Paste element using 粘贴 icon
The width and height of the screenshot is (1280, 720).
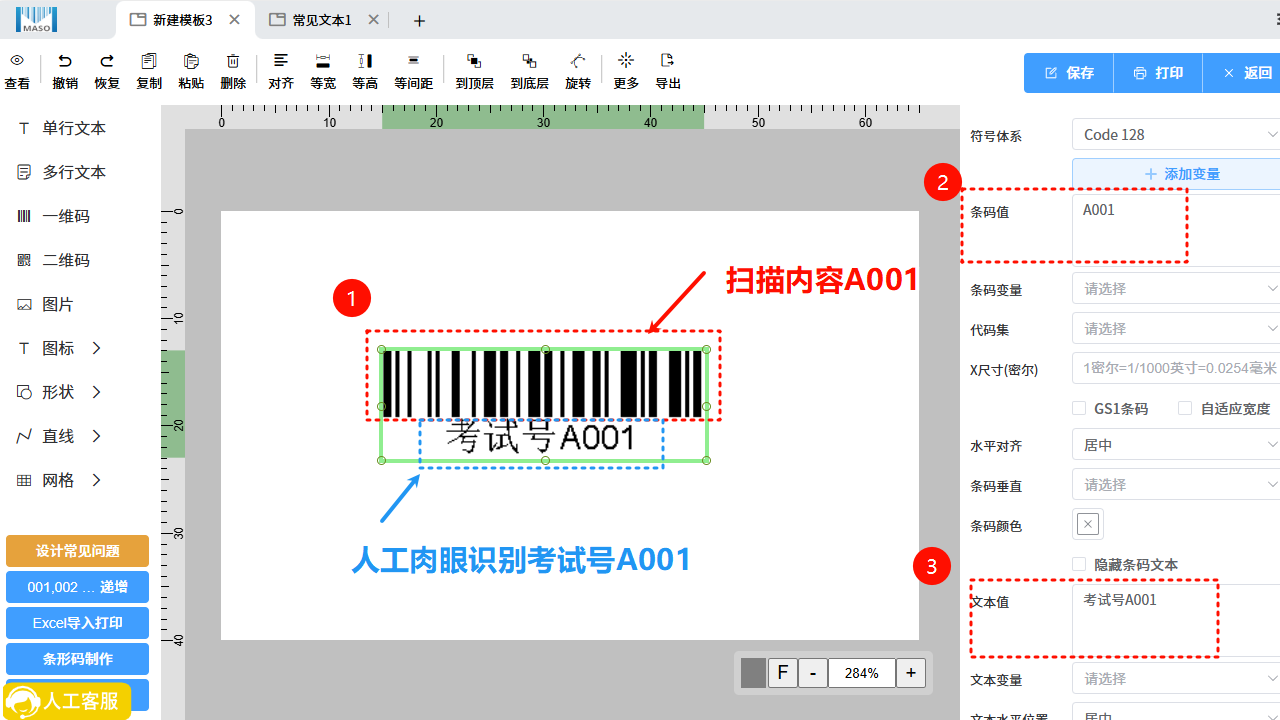click(x=191, y=61)
